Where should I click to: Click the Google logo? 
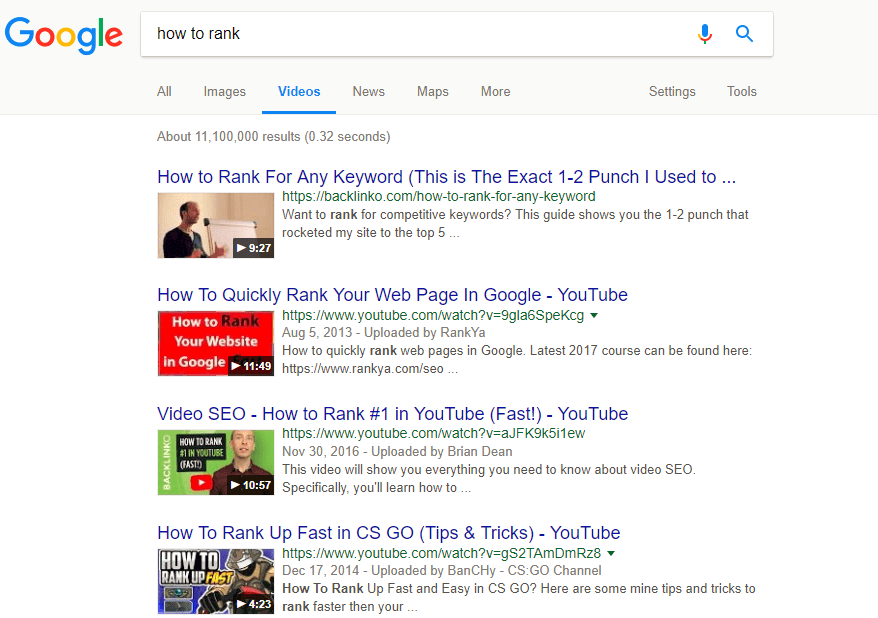pyautogui.click(x=64, y=35)
